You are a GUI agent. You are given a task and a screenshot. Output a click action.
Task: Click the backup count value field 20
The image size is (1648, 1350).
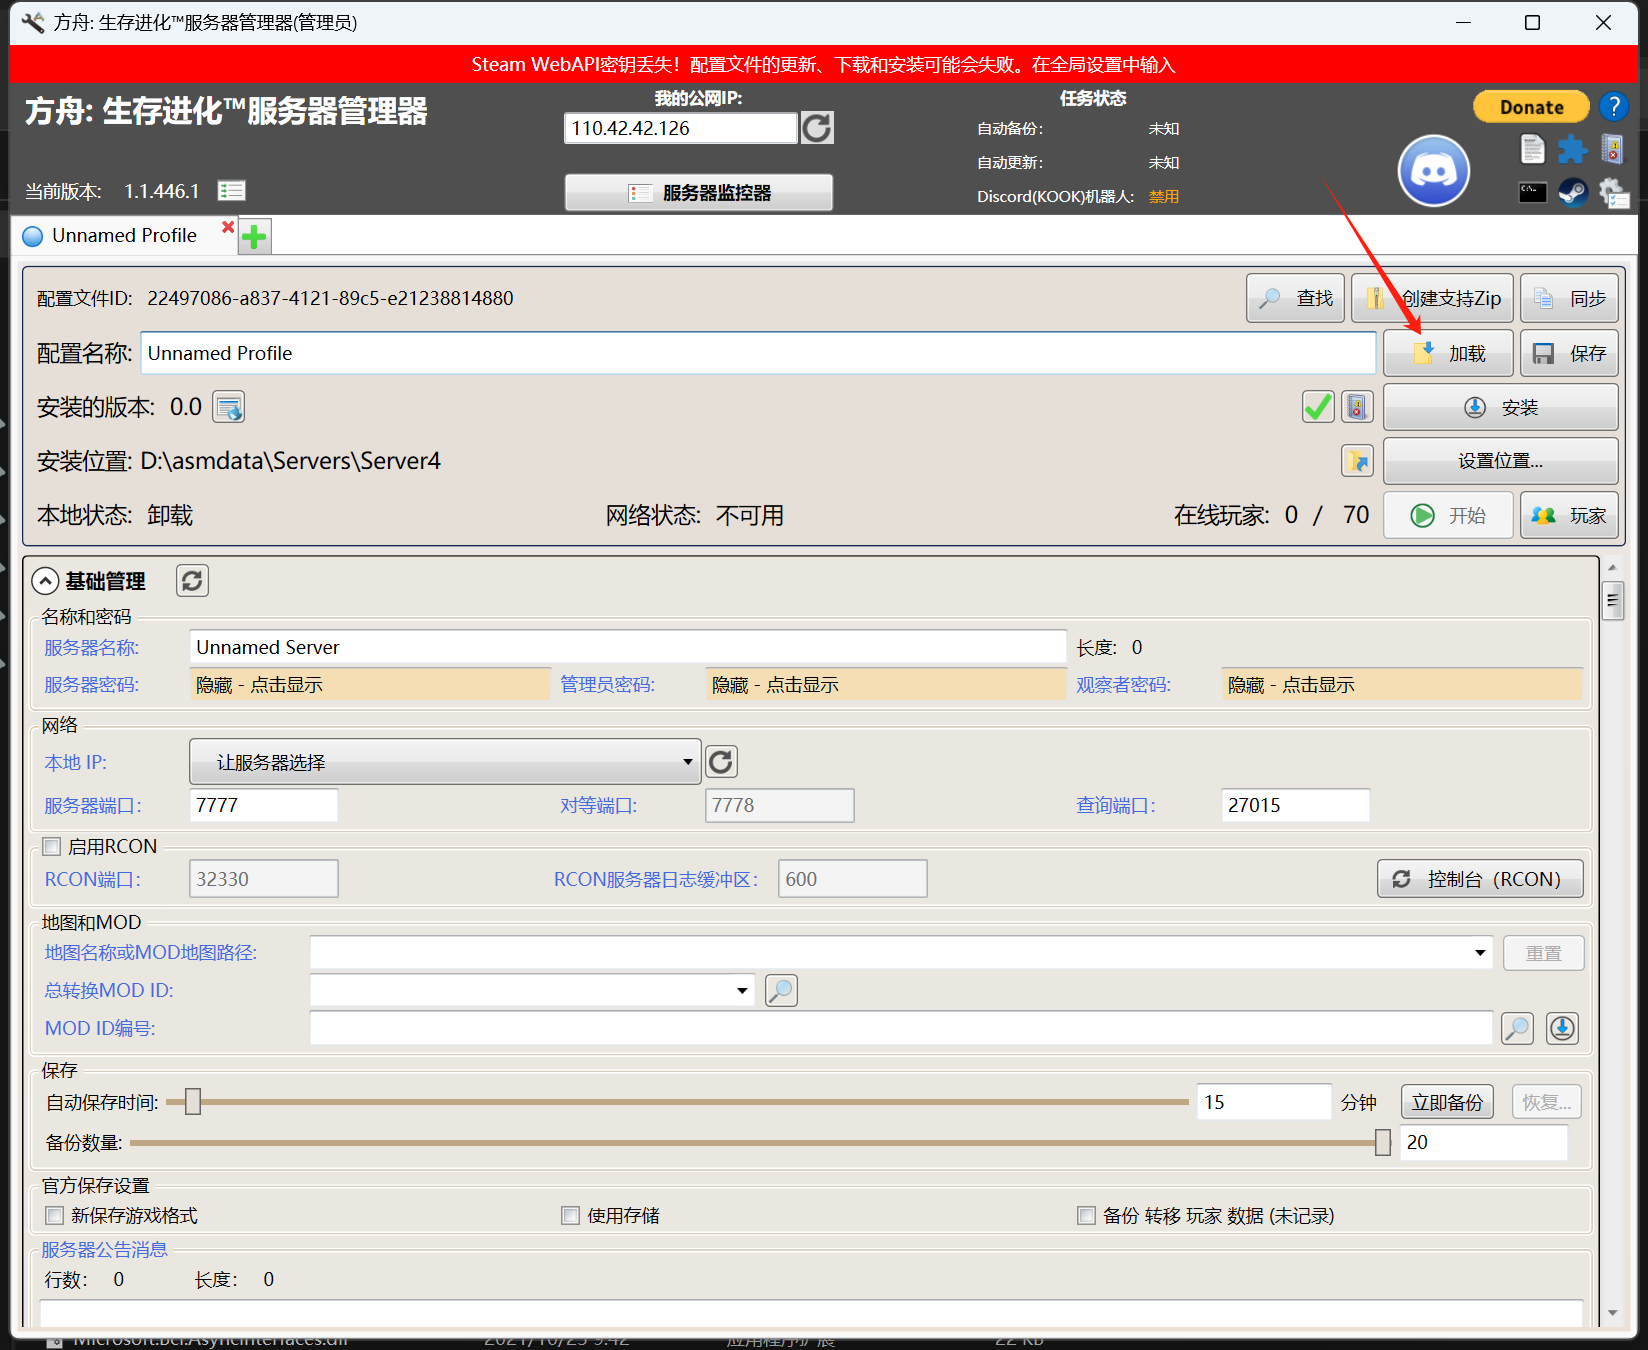[1484, 1142]
